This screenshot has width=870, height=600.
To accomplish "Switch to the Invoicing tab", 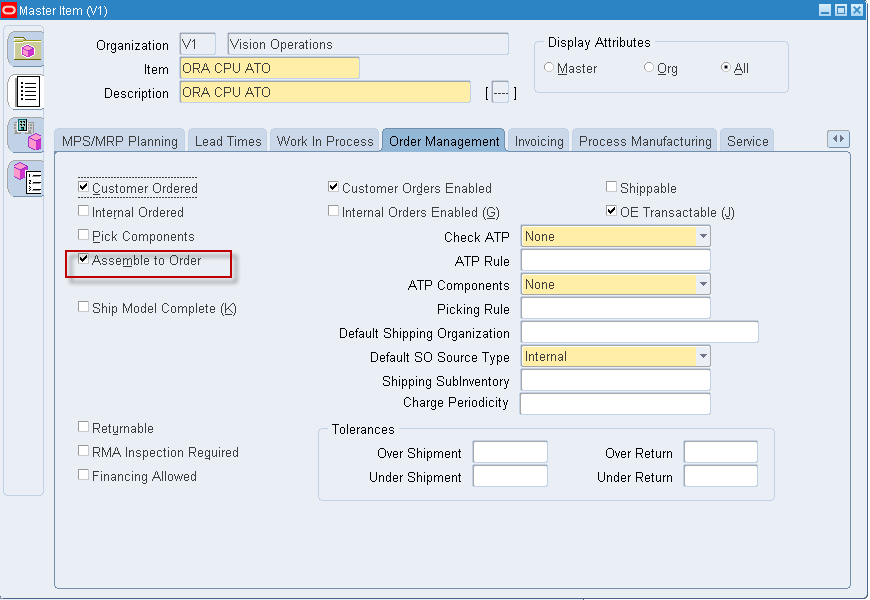I will click(538, 140).
